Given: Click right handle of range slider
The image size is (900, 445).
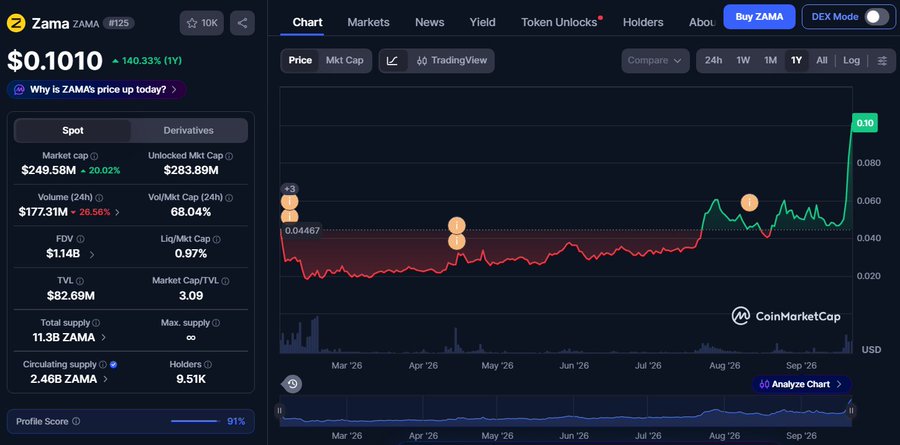Looking at the screenshot, I should (x=852, y=410).
